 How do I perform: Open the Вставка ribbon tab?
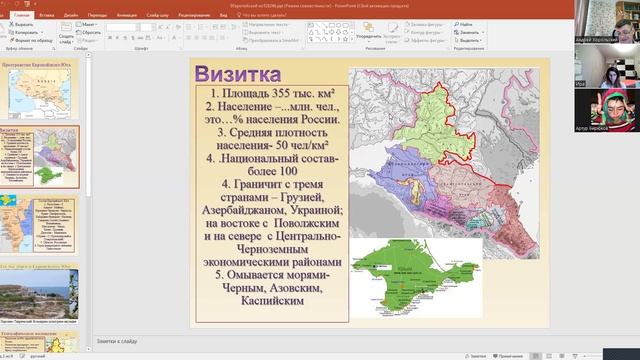pos(47,15)
